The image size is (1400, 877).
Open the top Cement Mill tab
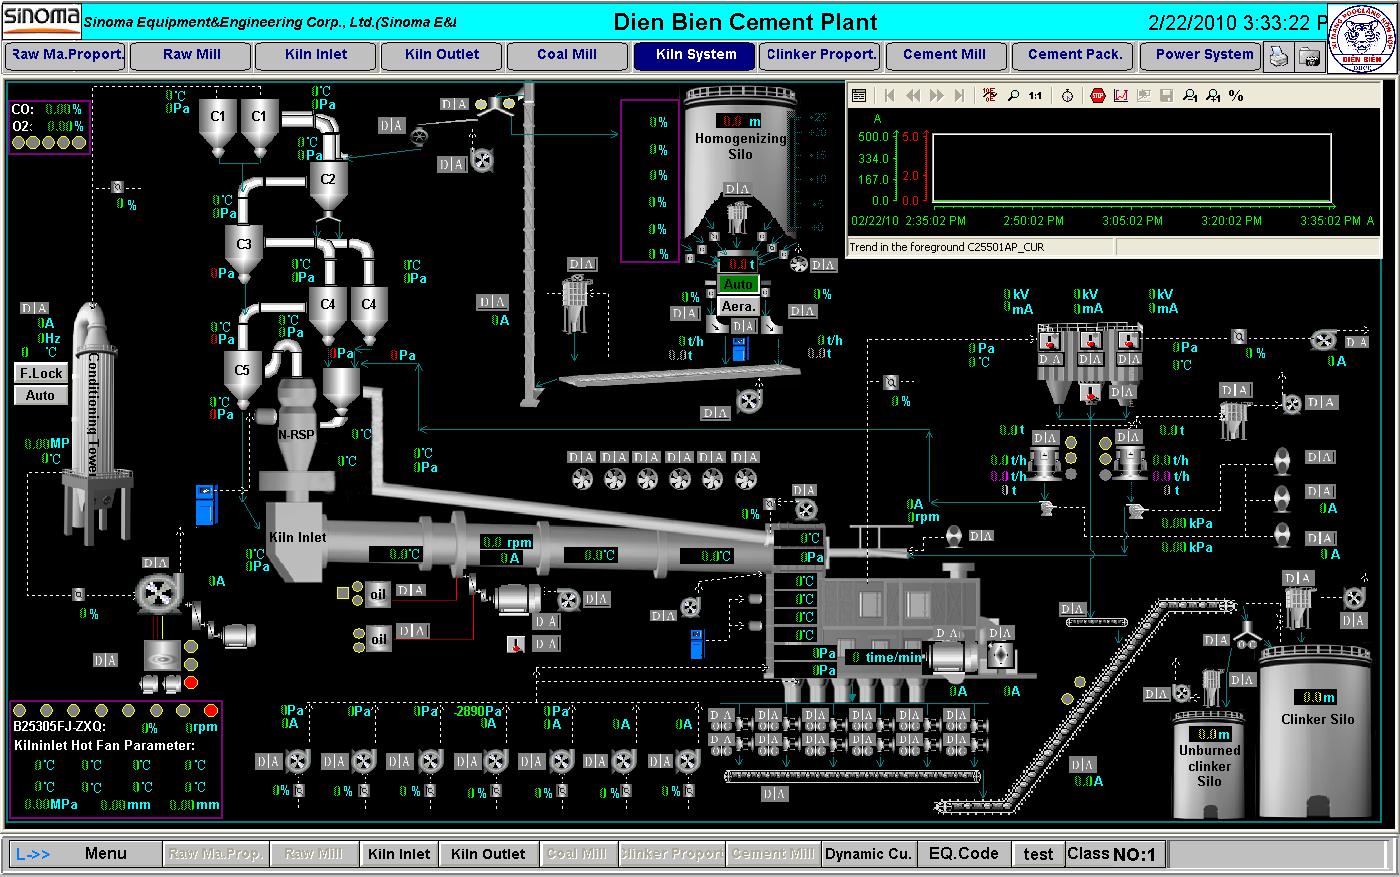point(946,56)
